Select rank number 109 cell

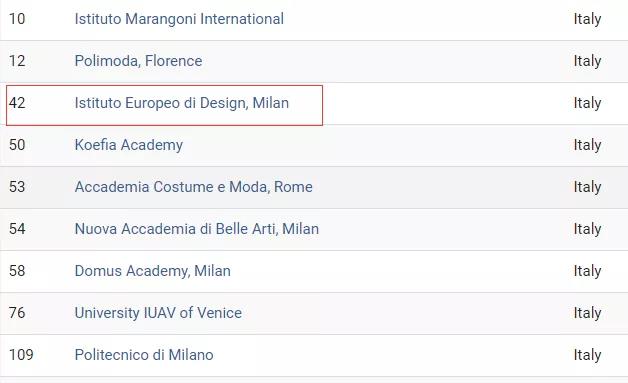[21, 355]
